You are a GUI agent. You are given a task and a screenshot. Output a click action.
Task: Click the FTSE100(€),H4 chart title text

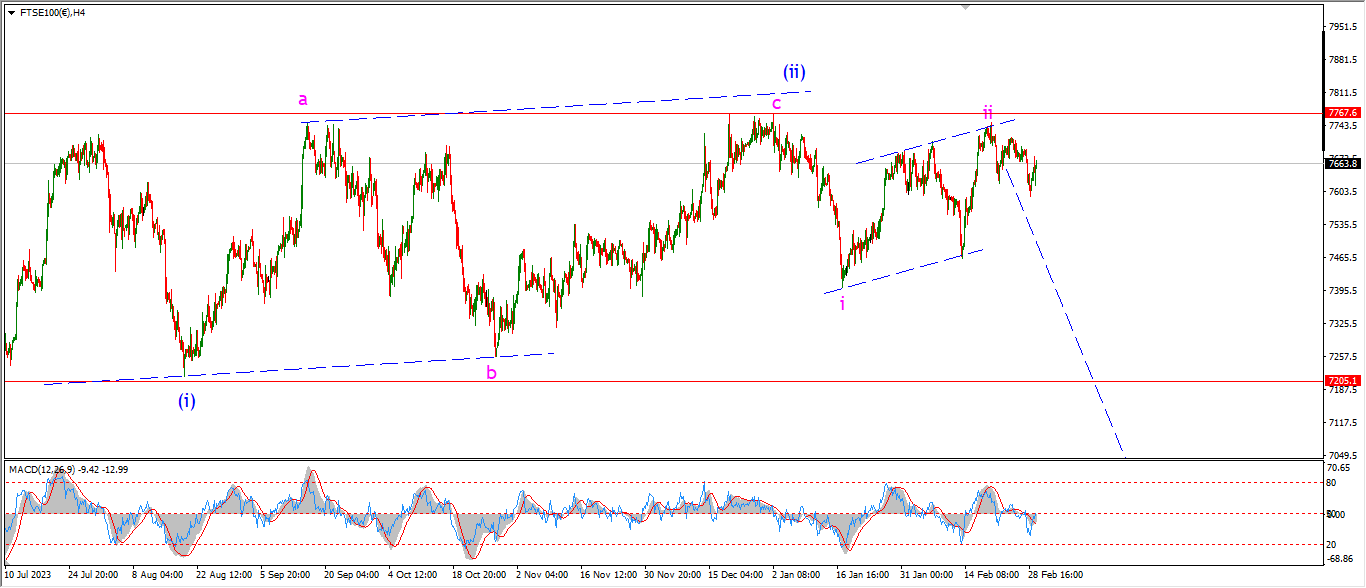(x=54, y=12)
